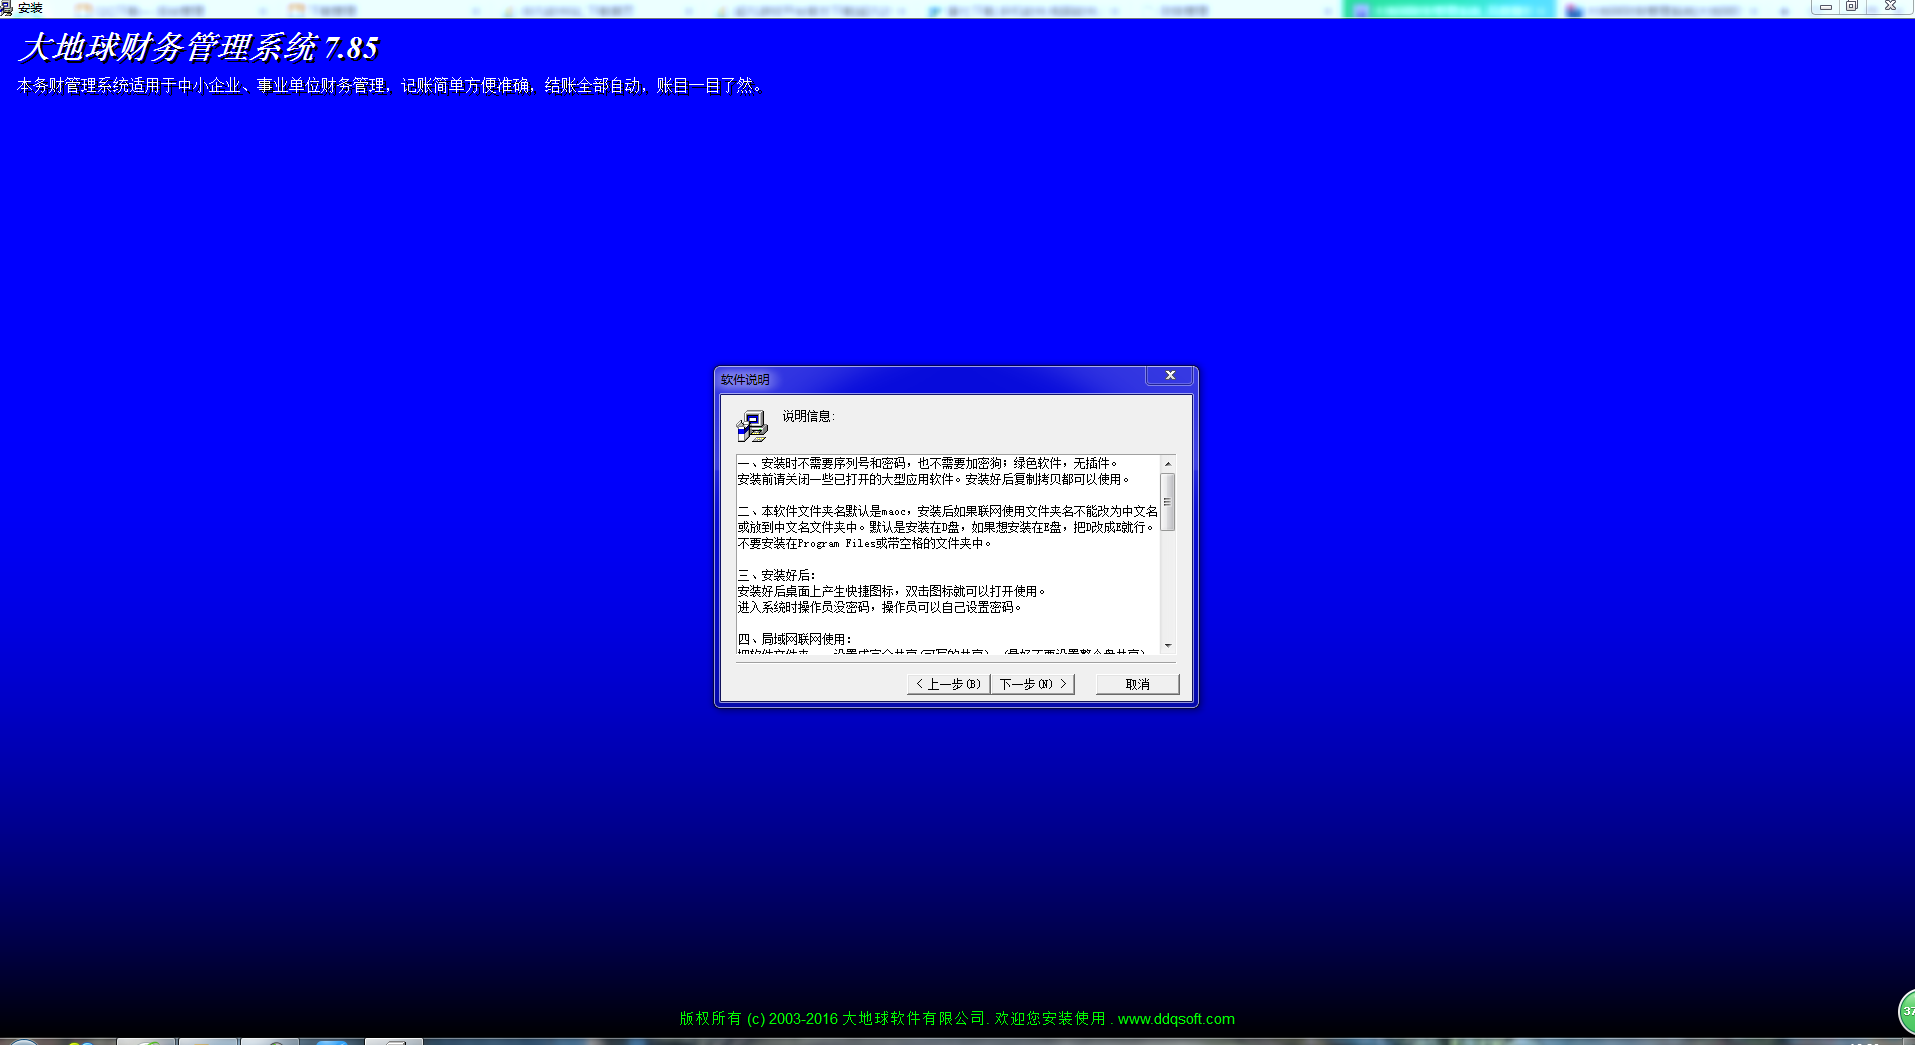Click the scroll down arrow in the info box
The height and width of the screenshot is (1045, 1915).
1167,646
